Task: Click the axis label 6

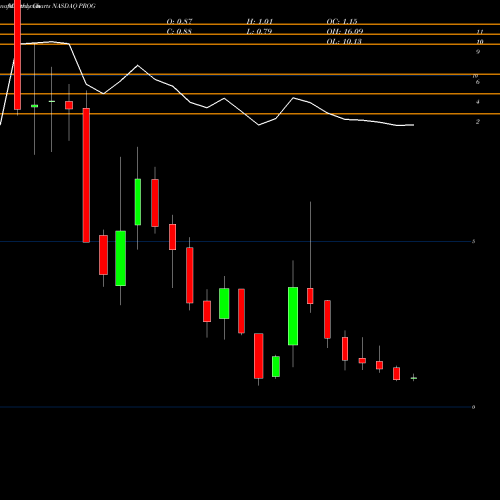Action: [x=478, y=82]
